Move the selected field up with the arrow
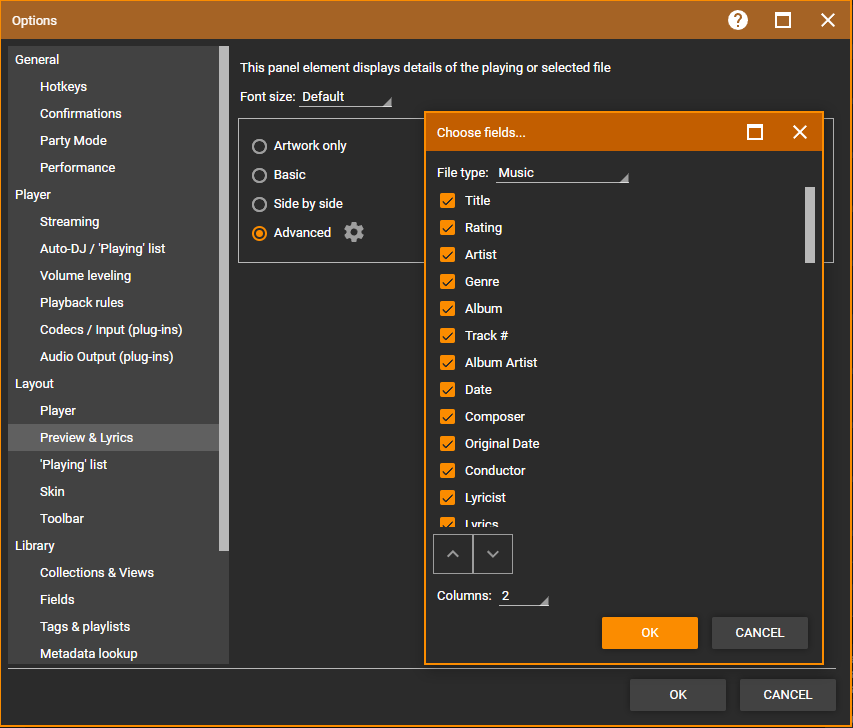The height and width of the screenshot is (728, 853). click(453, 554)
